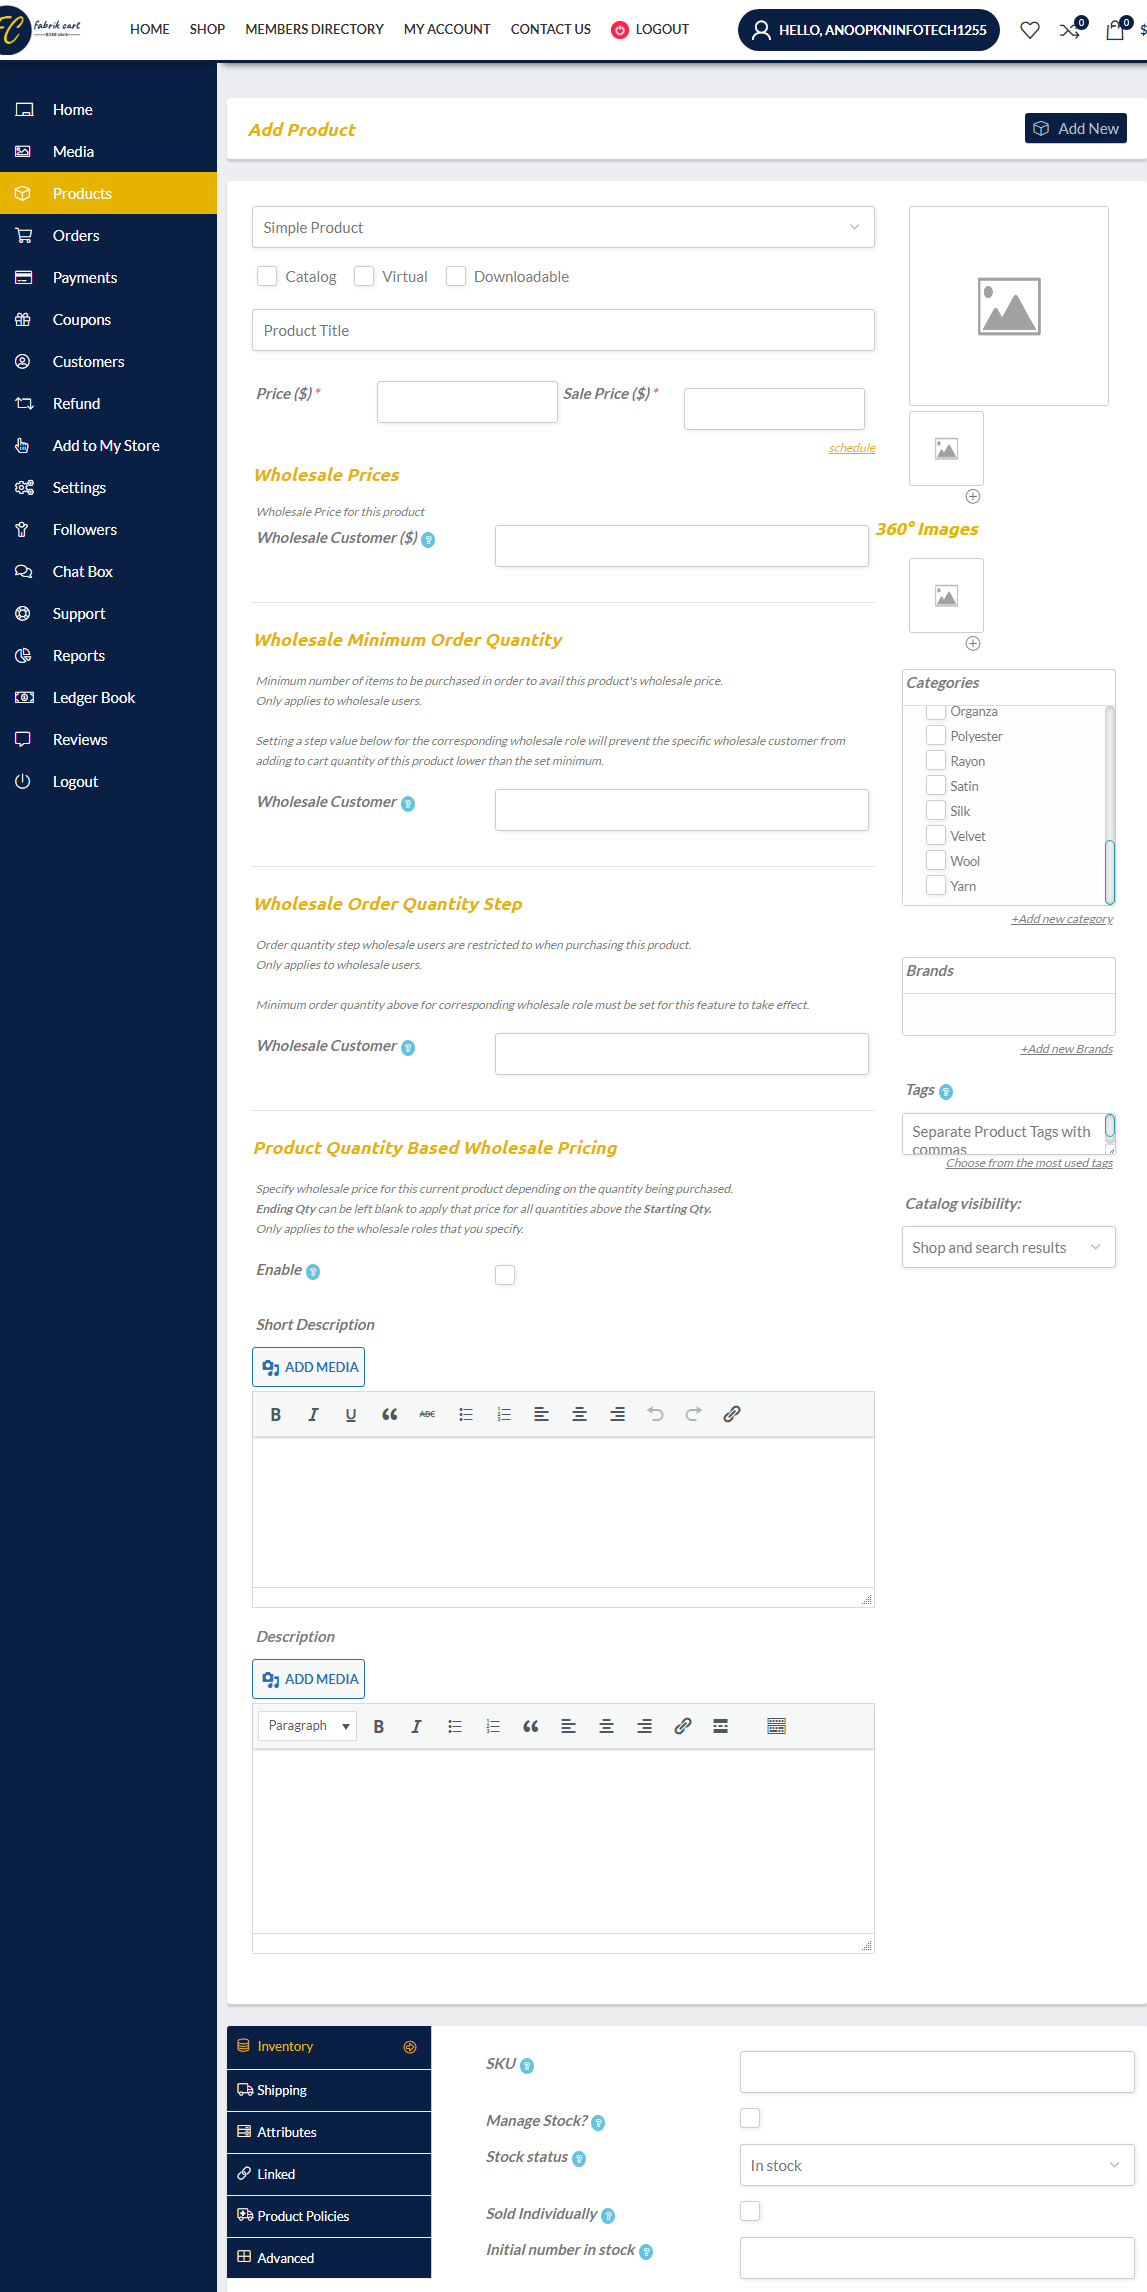Insert bulleted list in Short Description editor
Image resolution: width=1147 pixels, height=2292 pixels.
[x=465, y=1414]
